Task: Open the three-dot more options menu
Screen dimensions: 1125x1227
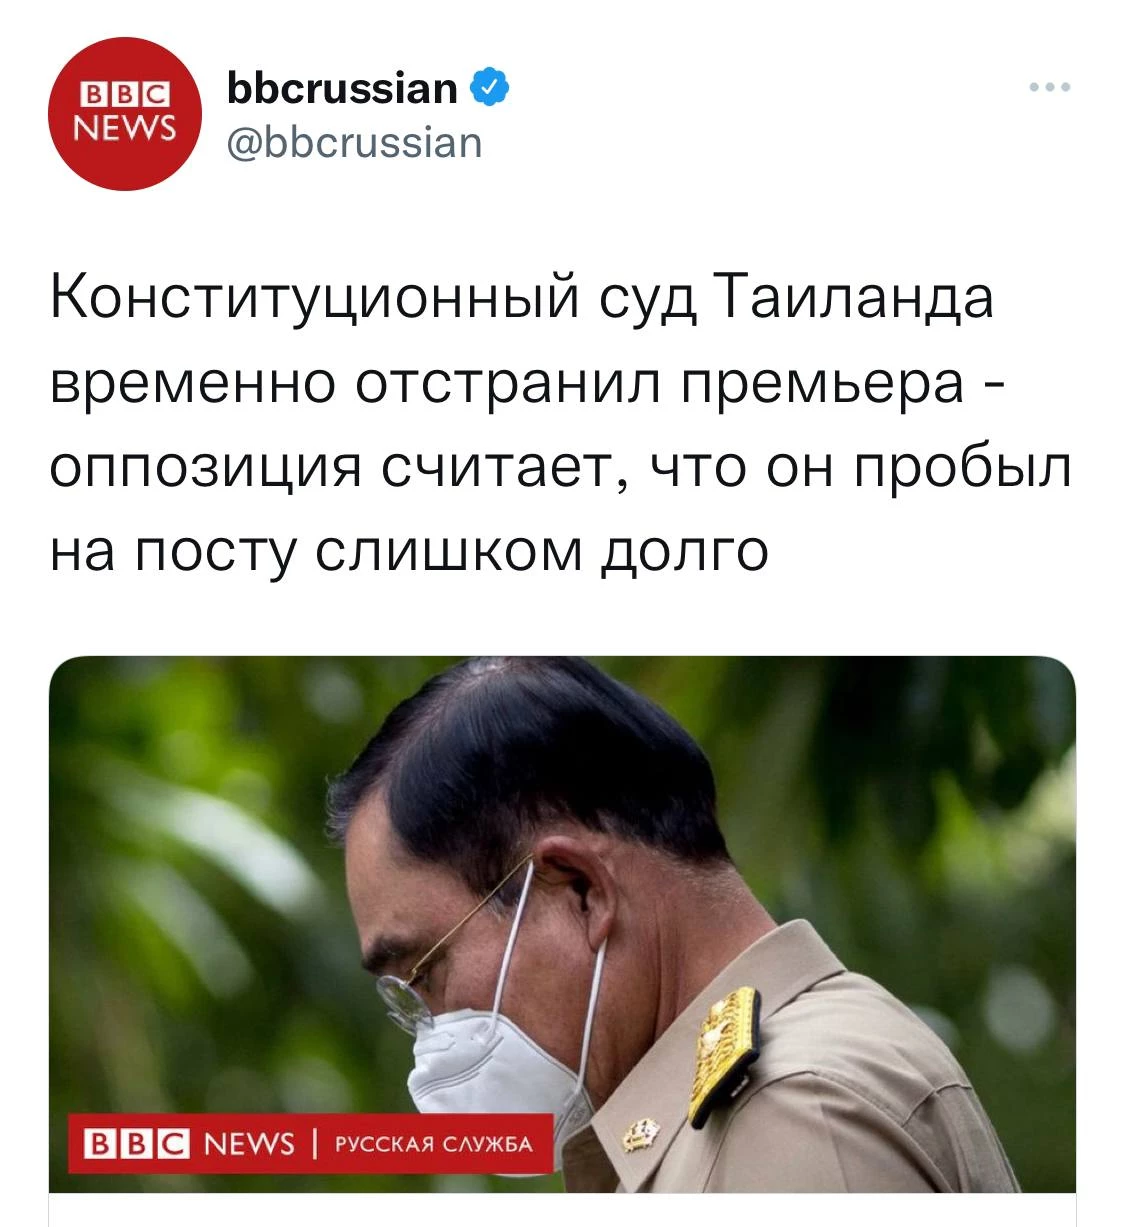Action: [x=1050, y=88]
